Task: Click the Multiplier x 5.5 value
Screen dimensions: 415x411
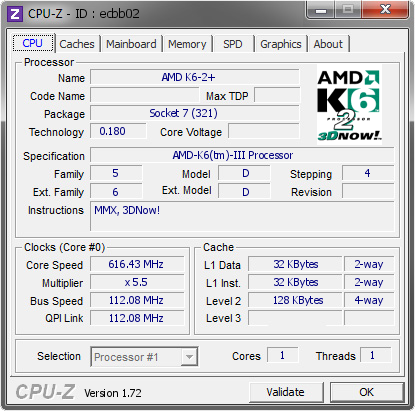Action: coord(137,282)
